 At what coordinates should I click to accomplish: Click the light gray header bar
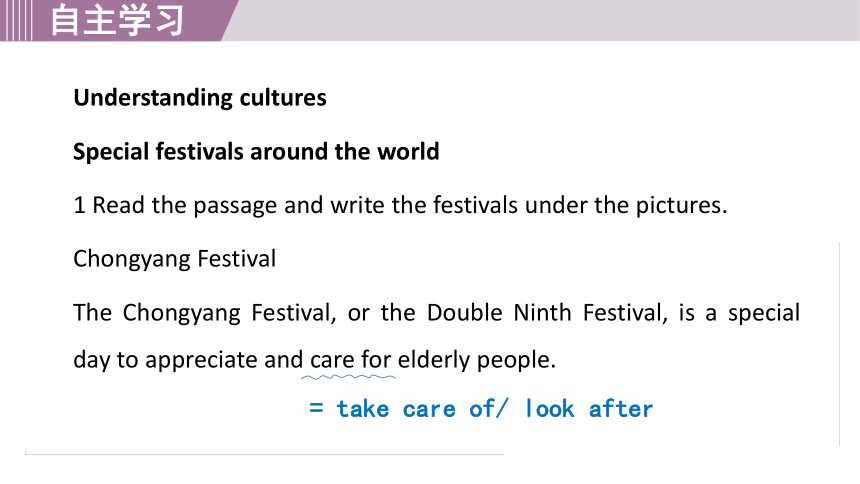point(546,20)
